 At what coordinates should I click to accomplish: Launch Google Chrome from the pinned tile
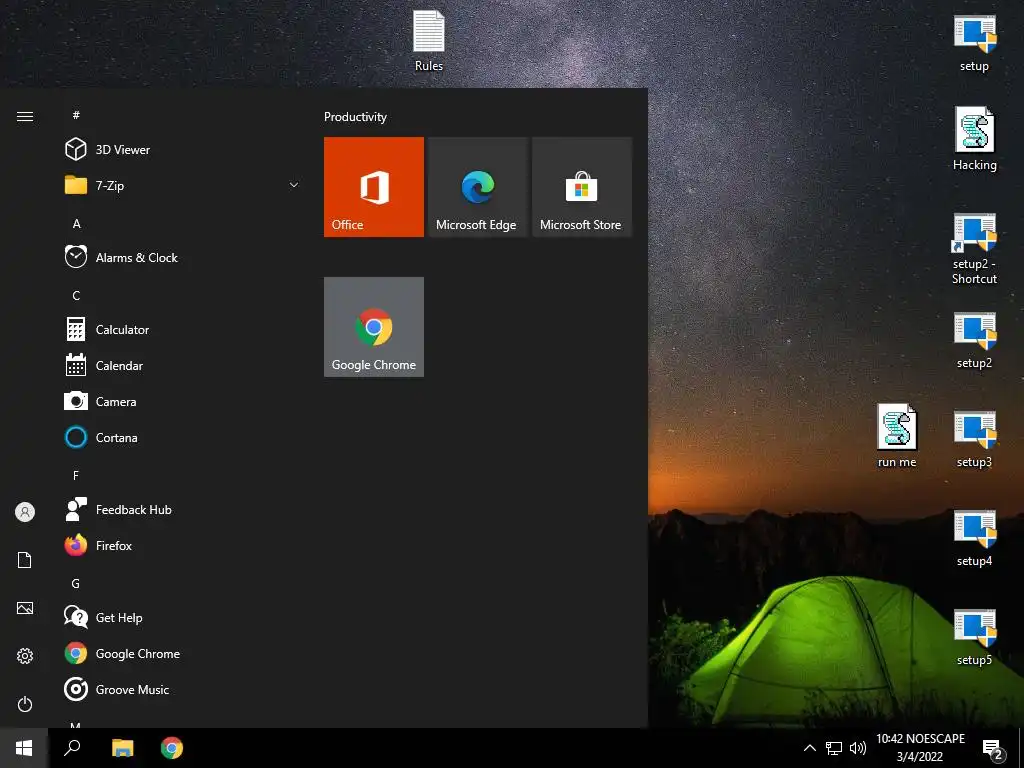(374, 327)
